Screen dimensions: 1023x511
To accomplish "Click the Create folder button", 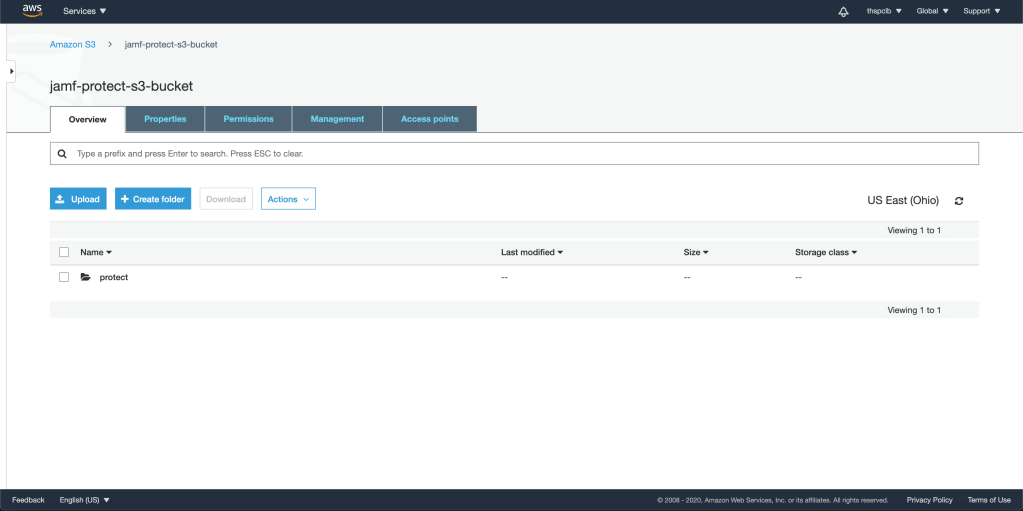I will 153,199.
